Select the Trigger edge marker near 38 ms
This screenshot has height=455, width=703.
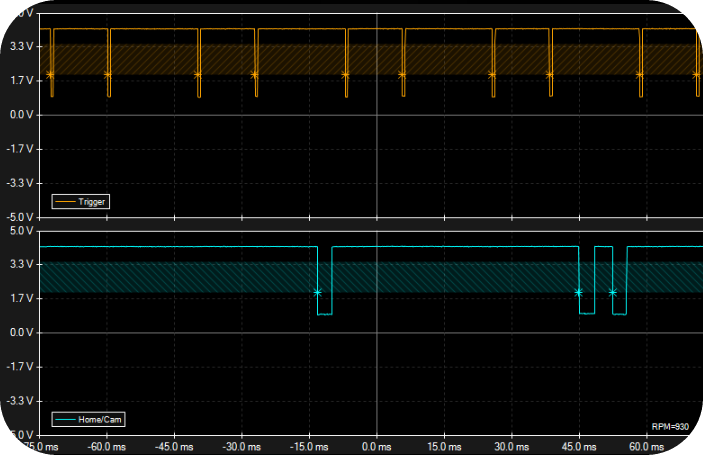coord(550,75)
